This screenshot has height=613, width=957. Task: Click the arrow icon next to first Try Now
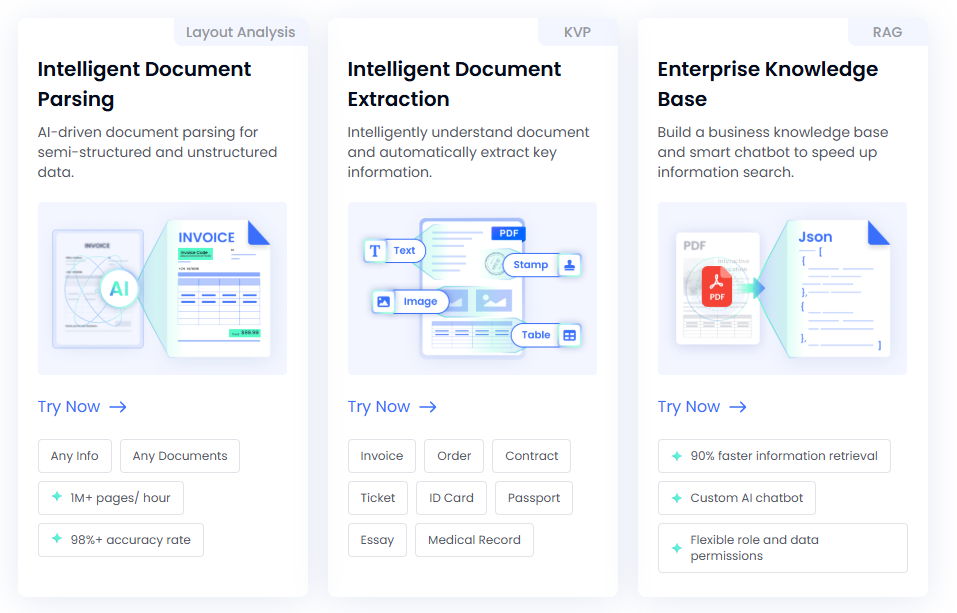tap(117, 407)
